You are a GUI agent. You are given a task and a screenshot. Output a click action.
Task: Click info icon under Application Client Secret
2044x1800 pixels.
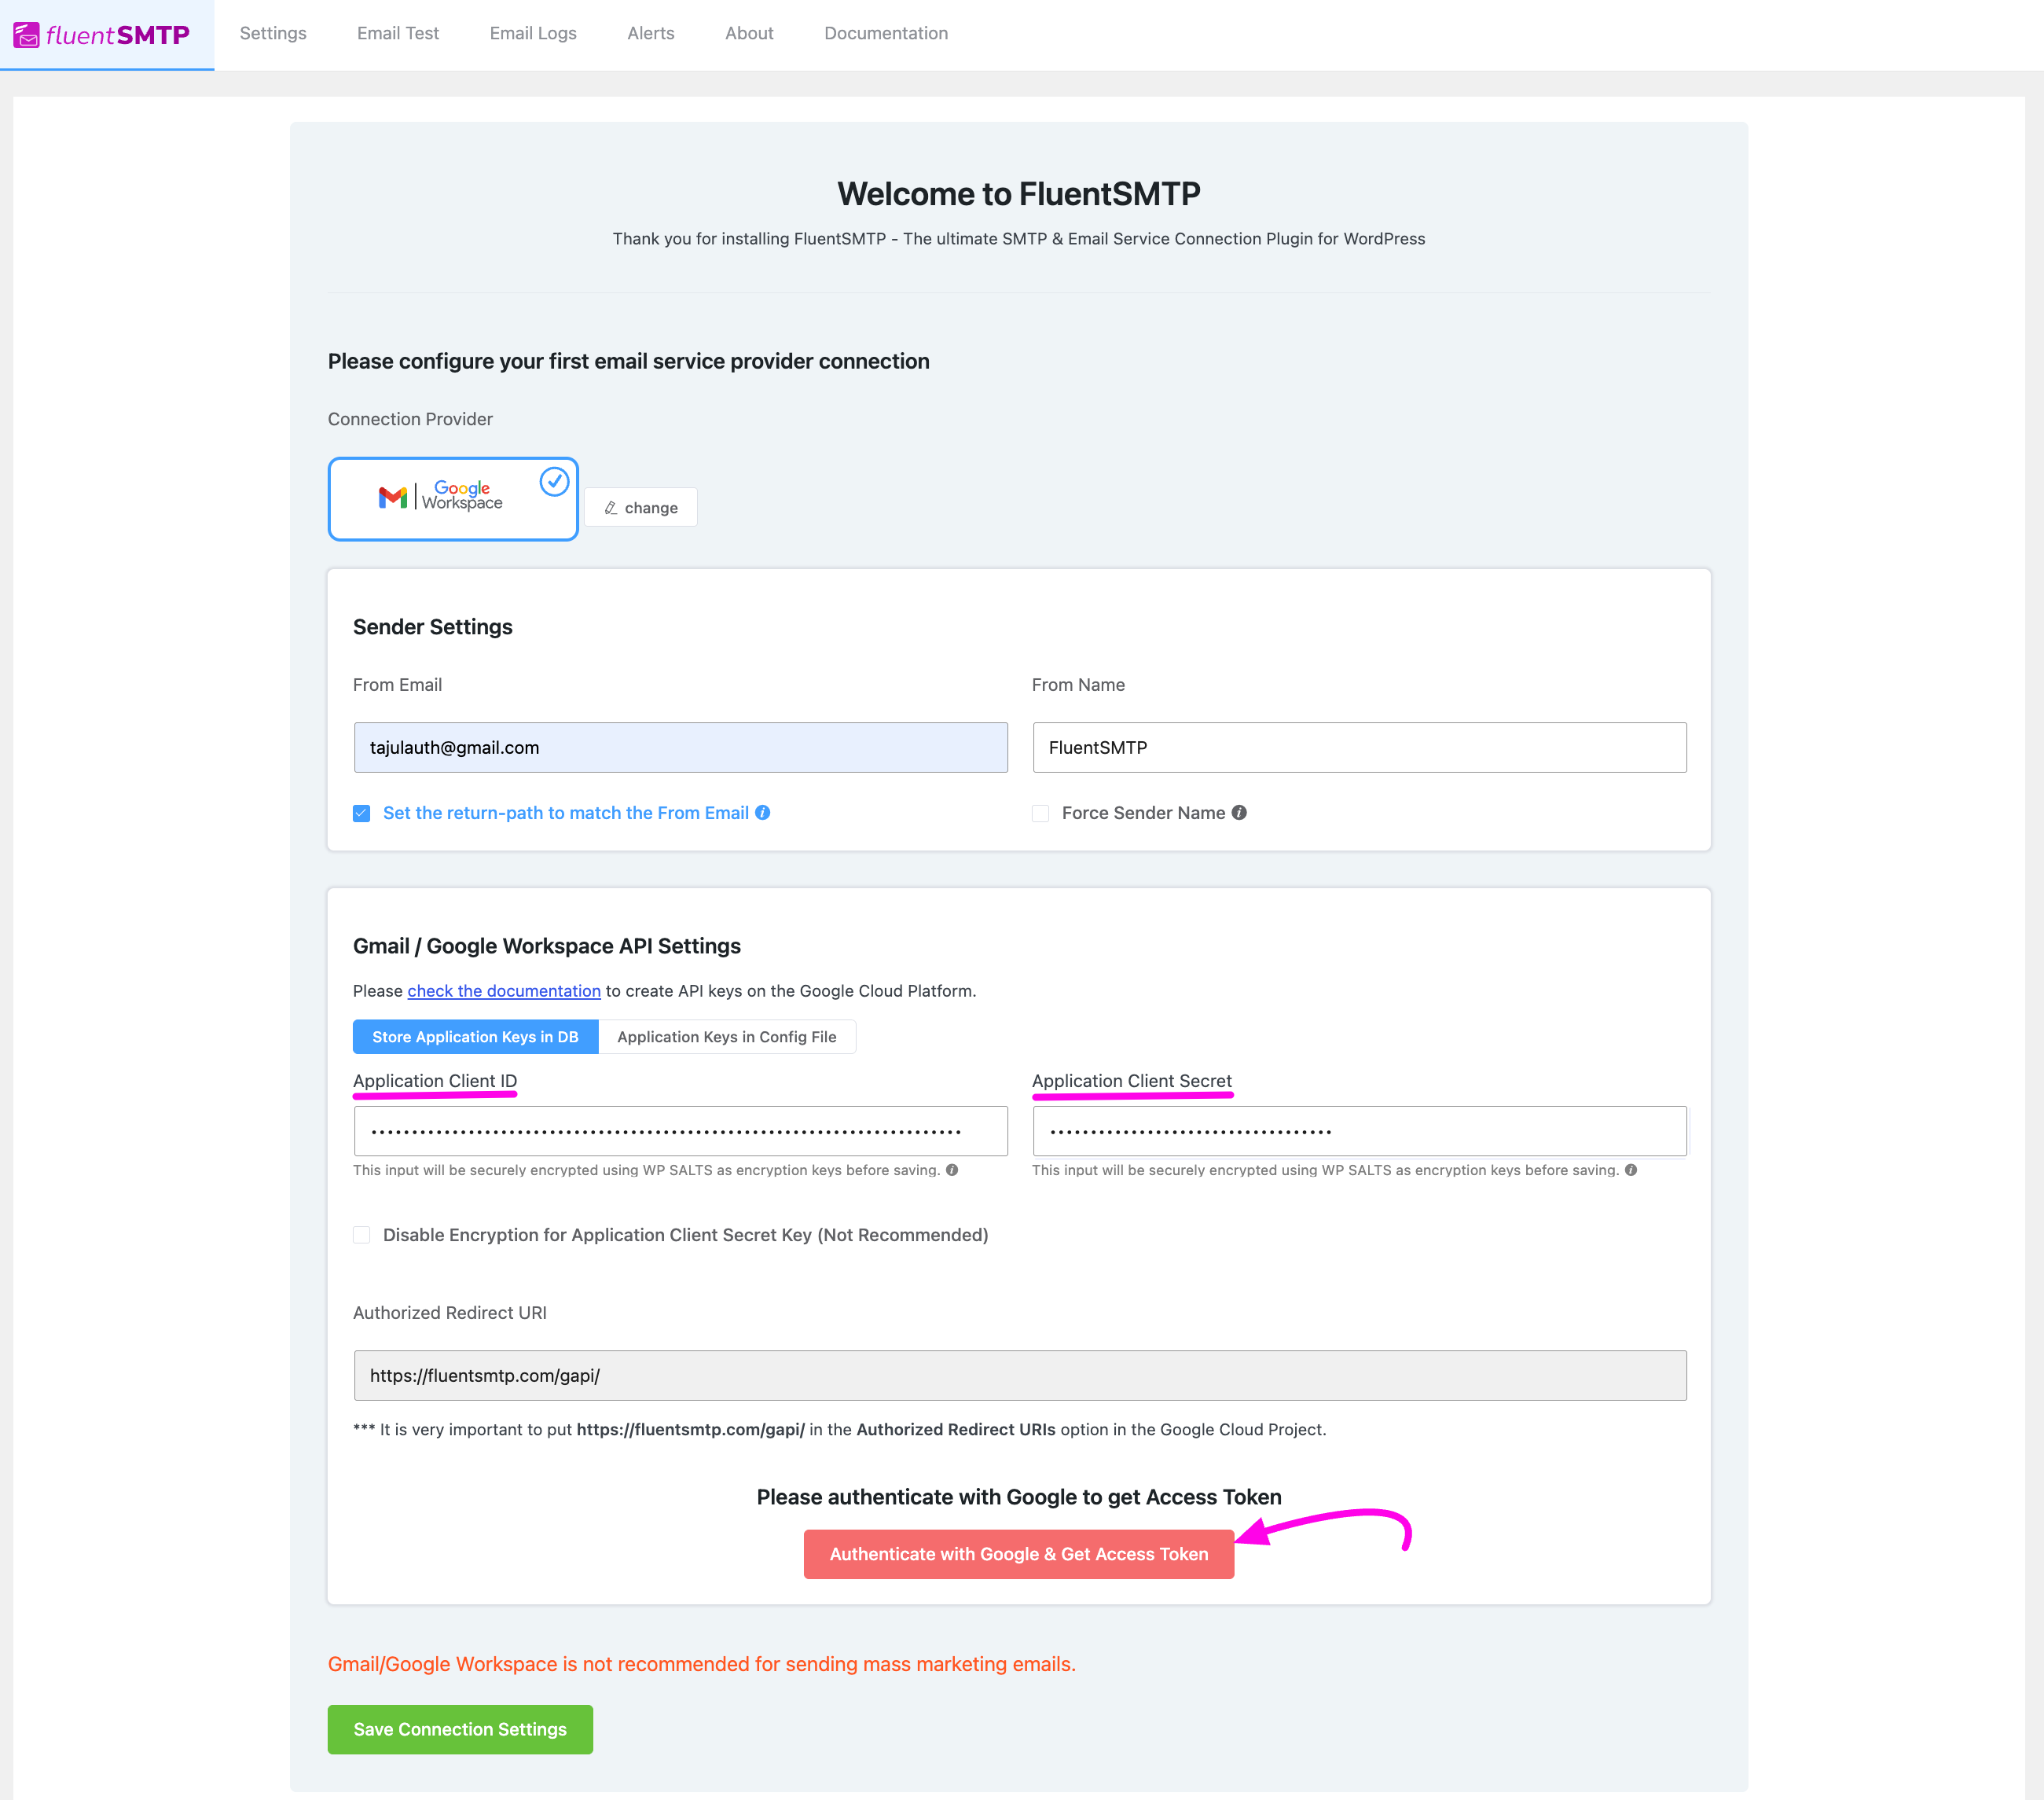[1631, 1170]
